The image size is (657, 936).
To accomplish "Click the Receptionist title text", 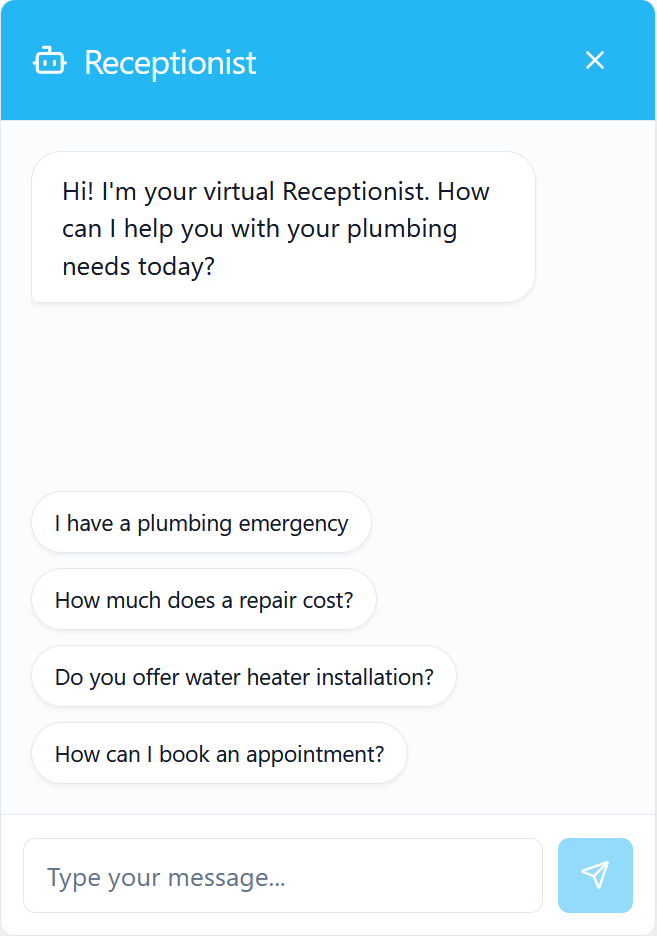I will point(170,60).
